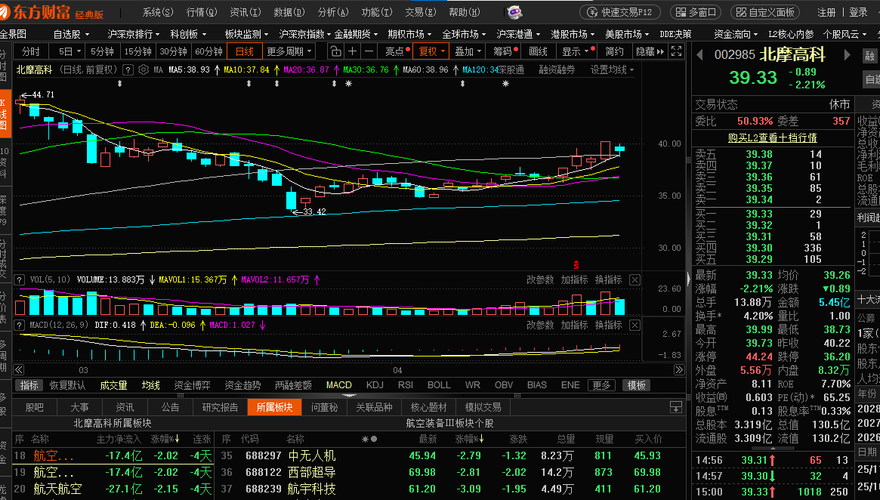Select the MACD indicator
Viewport: 880px width, 500px height.
[x=338, y=385]
